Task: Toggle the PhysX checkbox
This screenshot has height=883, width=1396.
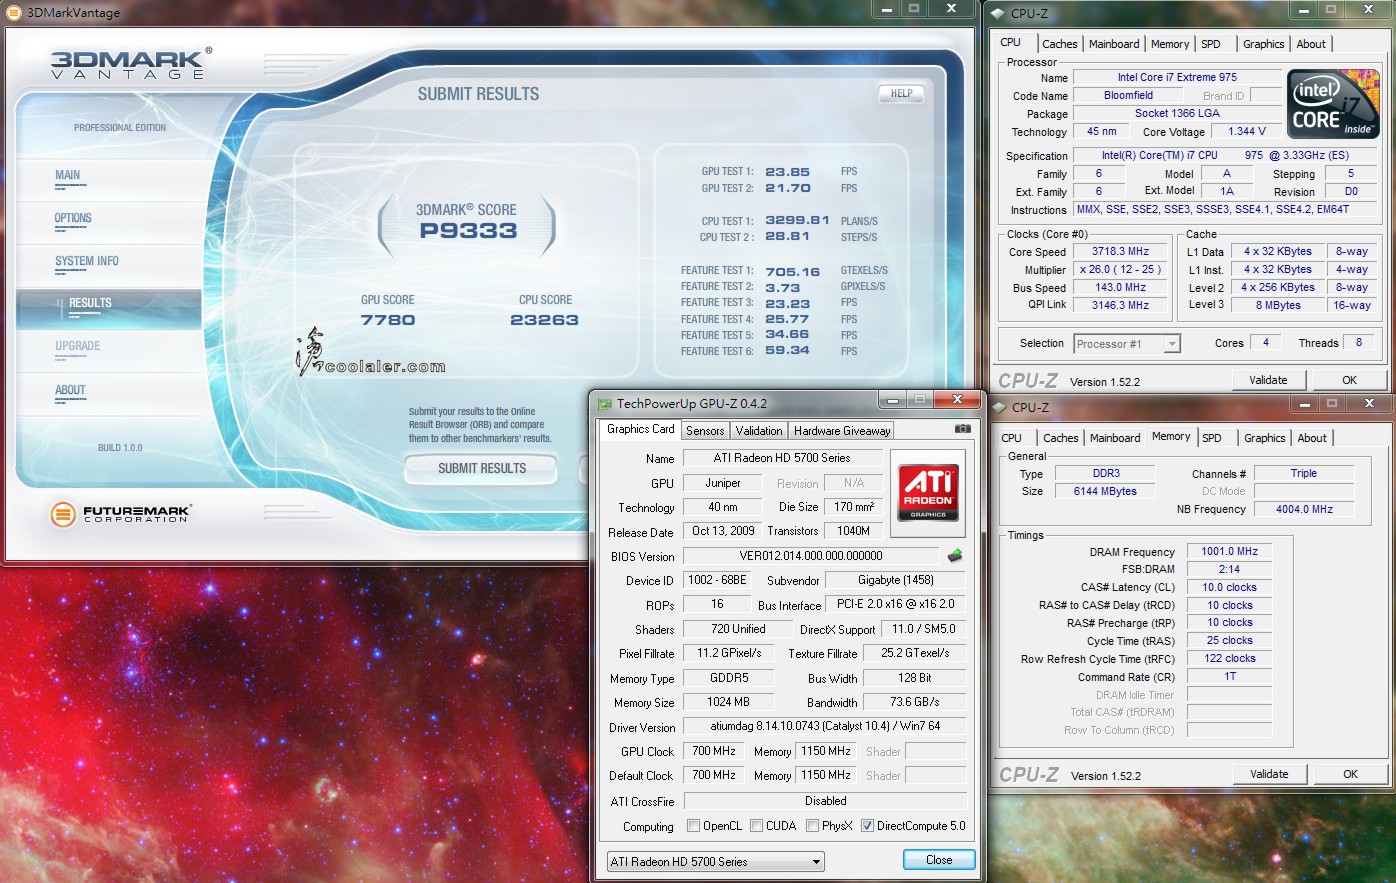Action: click(x=812, y=826)
